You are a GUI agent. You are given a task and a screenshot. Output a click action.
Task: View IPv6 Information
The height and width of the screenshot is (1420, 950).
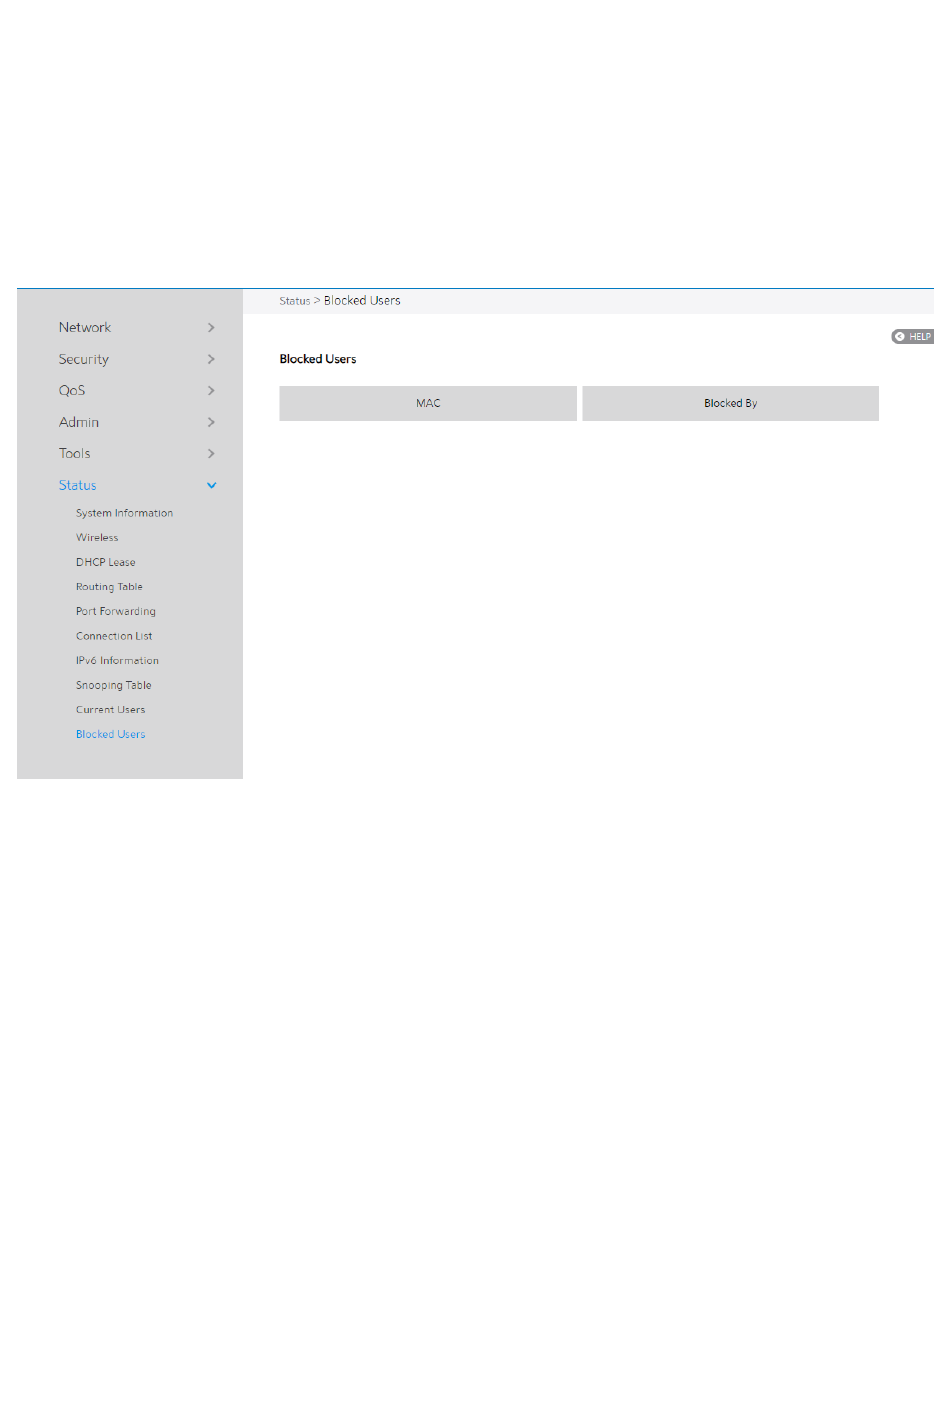tap(117, 661)
